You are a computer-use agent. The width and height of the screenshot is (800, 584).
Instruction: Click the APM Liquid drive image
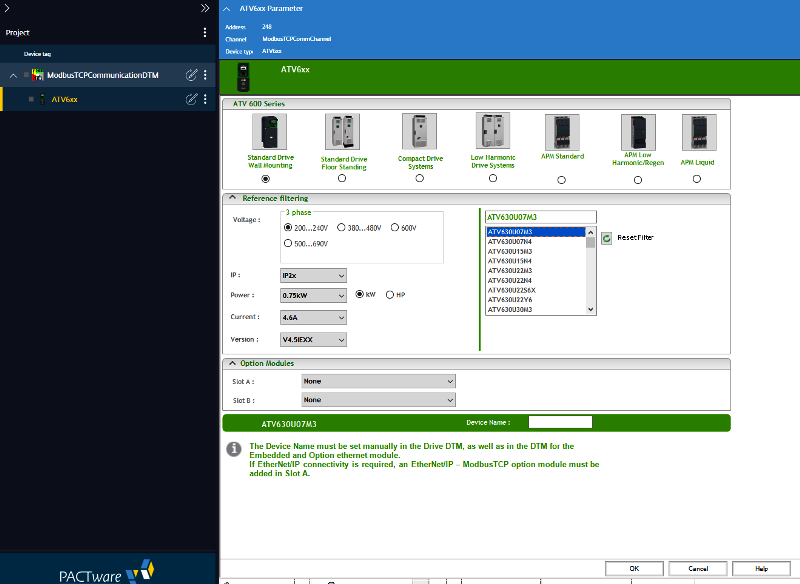[698, 133]
